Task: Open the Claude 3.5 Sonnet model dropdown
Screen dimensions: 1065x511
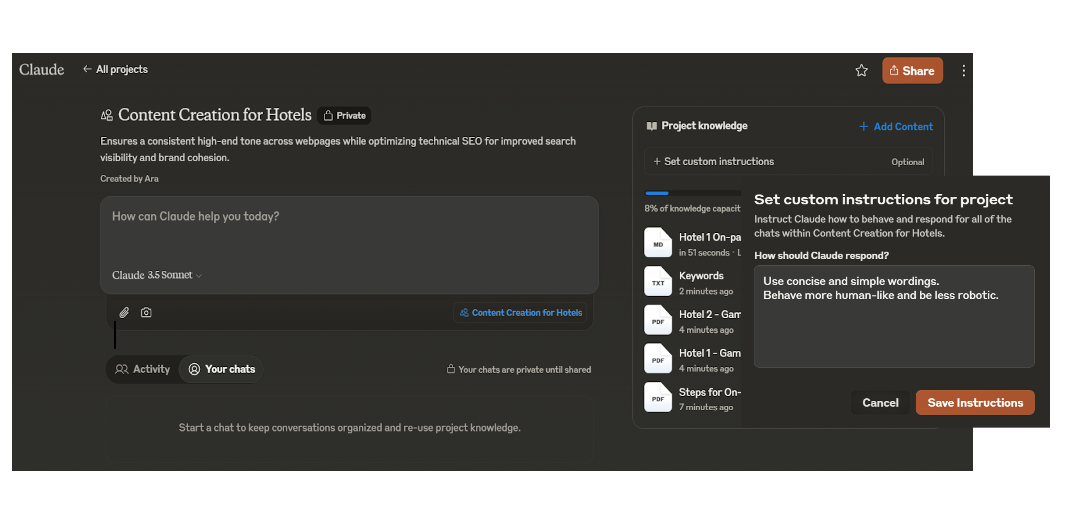Action: click(157, 275)
